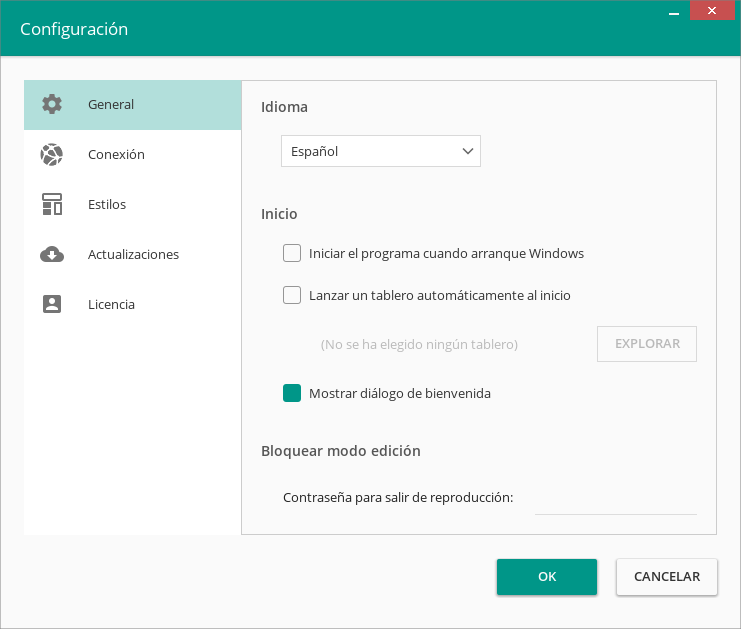
Task: Enable starting the program when Windows boots
Action: (292, 253)
